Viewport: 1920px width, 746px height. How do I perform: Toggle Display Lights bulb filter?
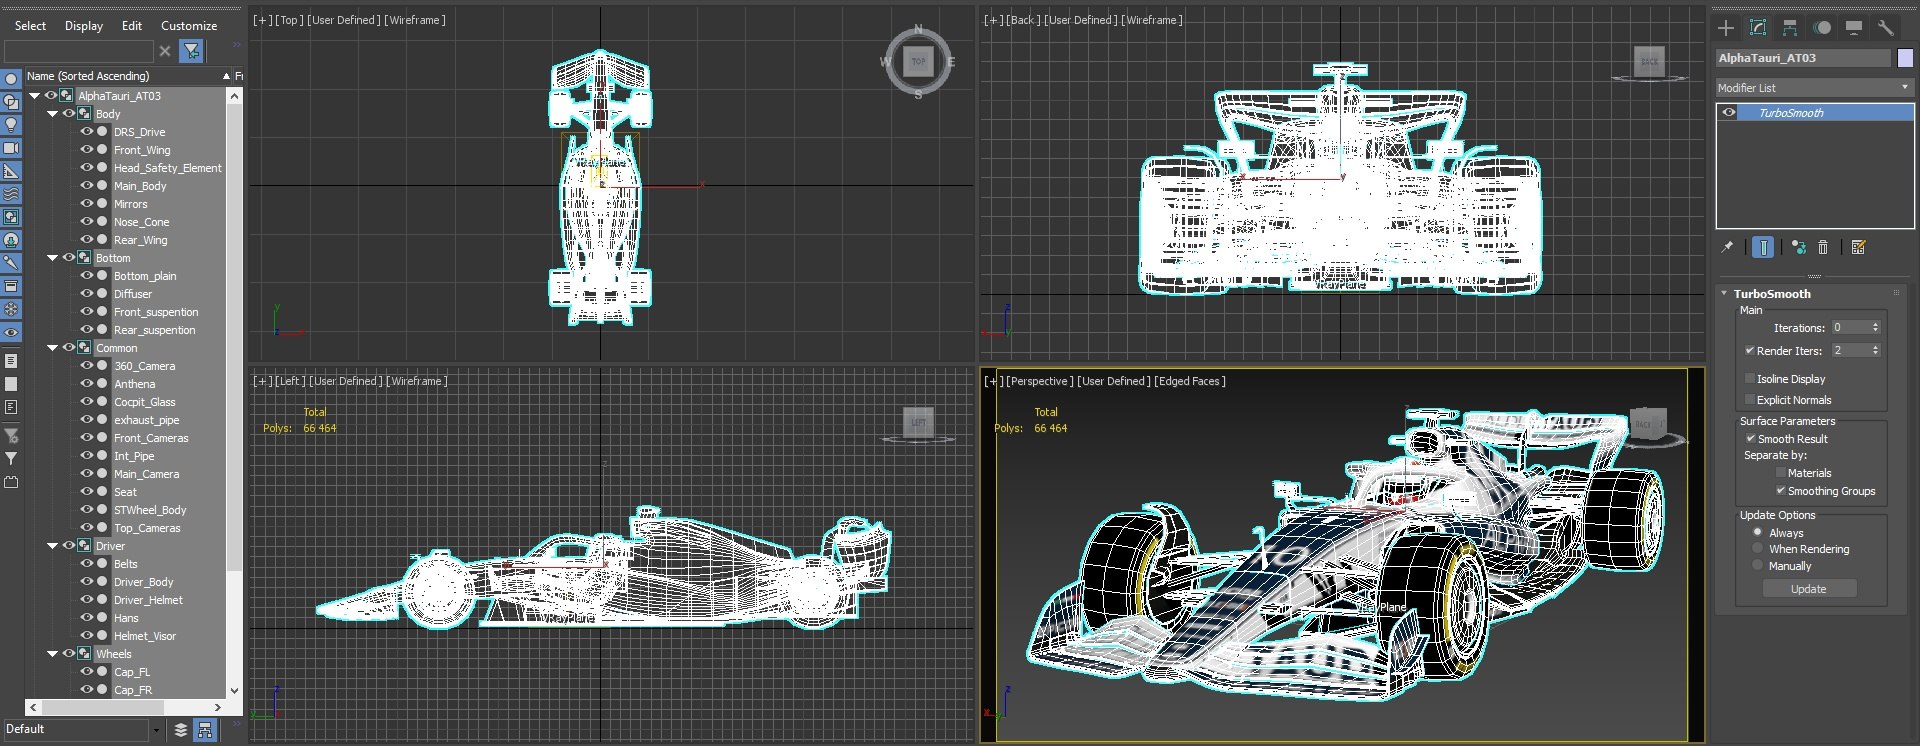[x=11, y=124]
